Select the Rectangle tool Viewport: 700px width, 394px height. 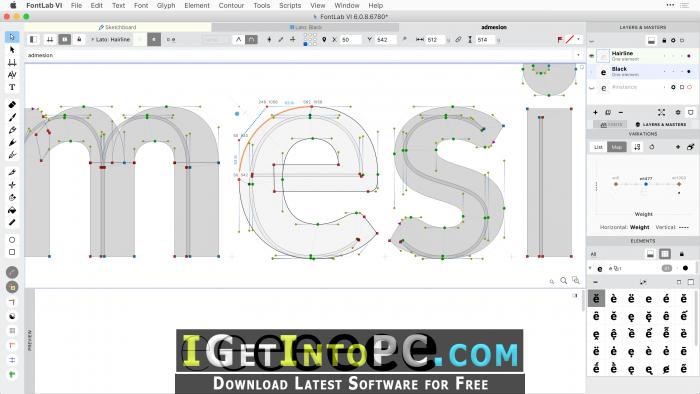[12, 252]
